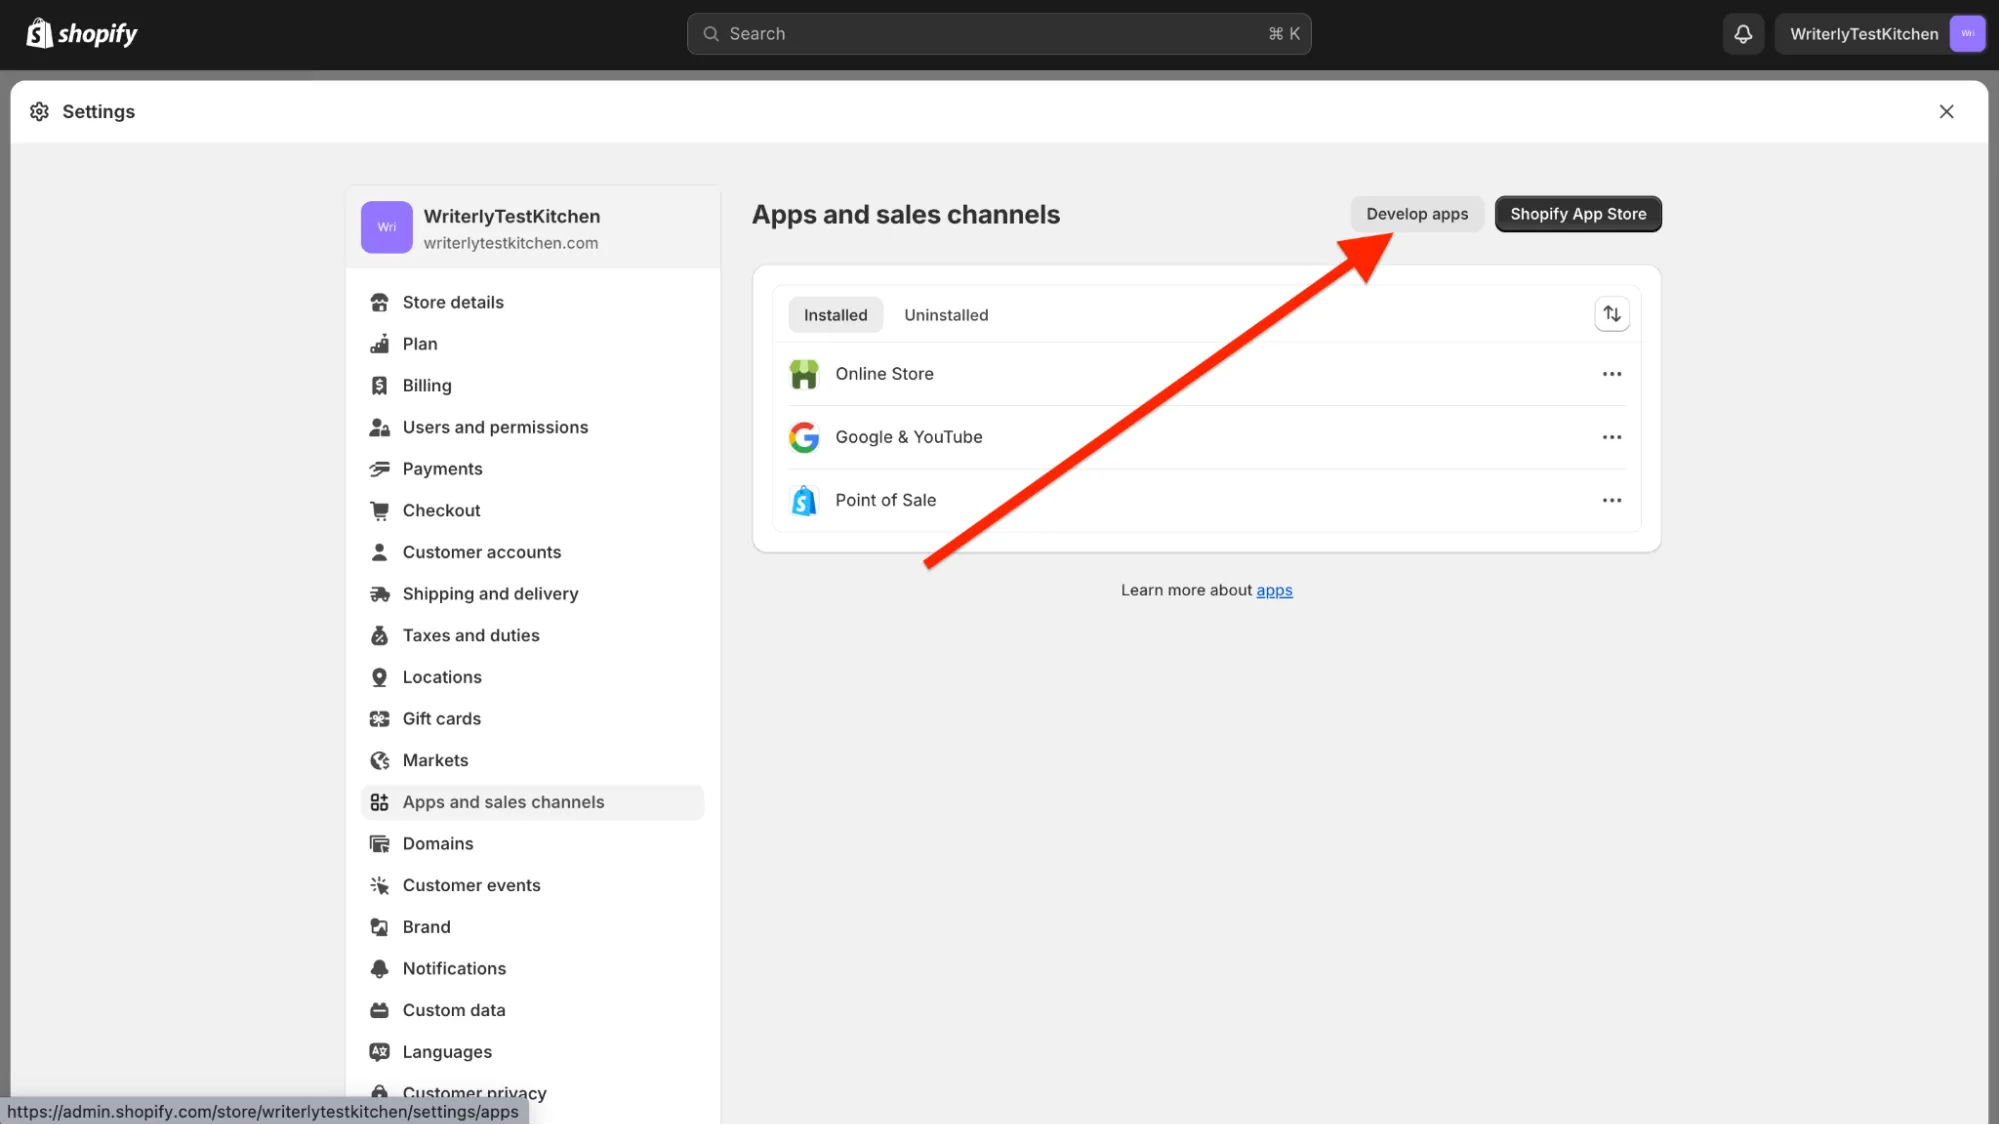Click the Customer accounts person icon
Image resolution: width=1999 pixels, height=1125 pixels.
379,552
